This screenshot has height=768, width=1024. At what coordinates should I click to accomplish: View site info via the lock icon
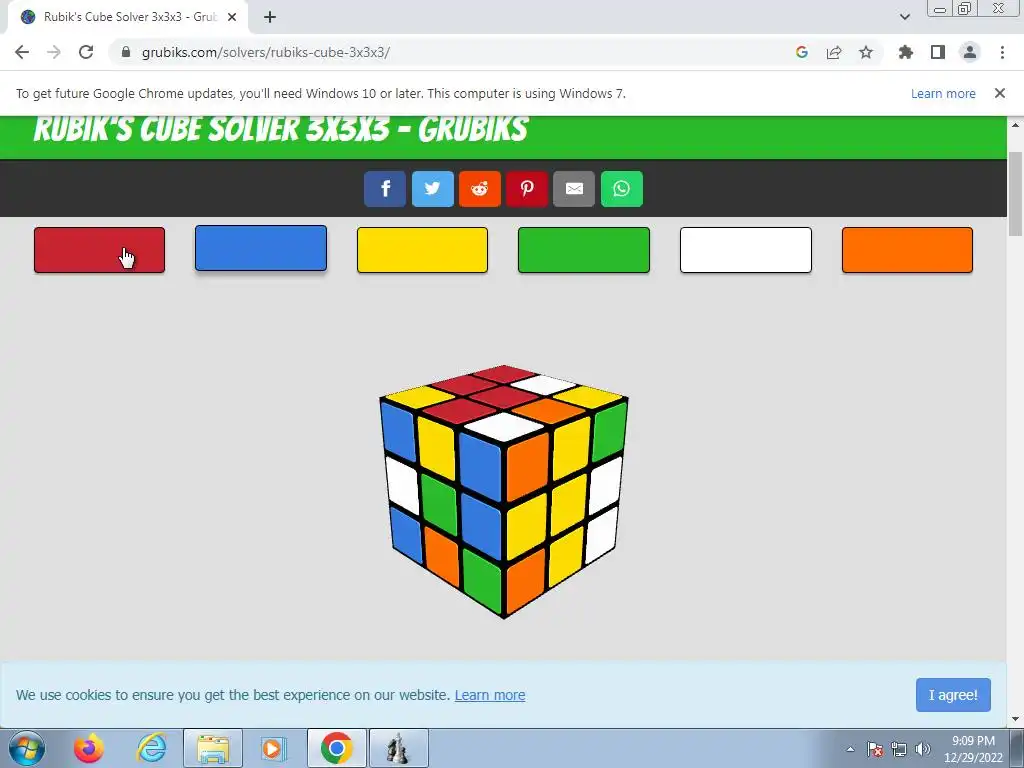tap(126, 52)
